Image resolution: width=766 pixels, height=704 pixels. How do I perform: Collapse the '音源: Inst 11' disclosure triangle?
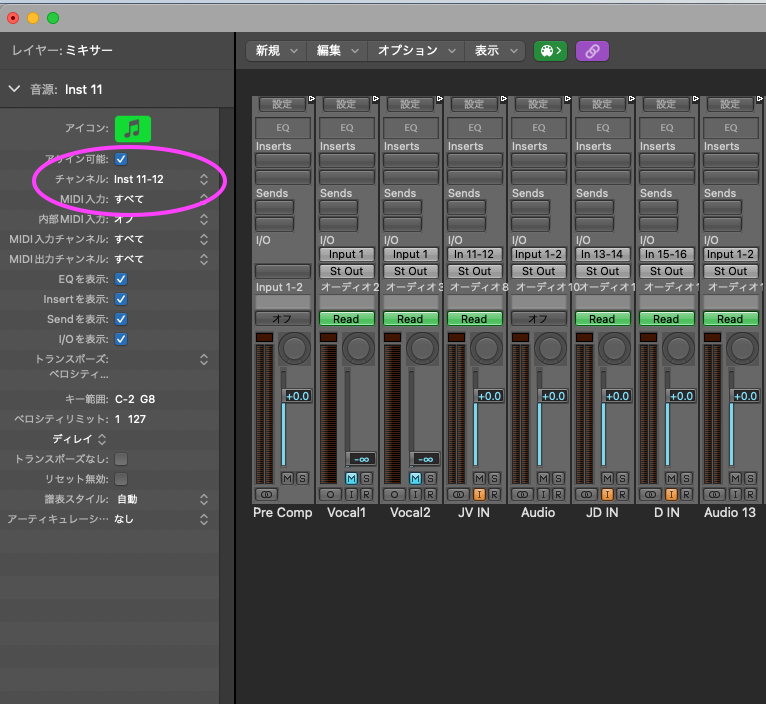pos(14,89)
